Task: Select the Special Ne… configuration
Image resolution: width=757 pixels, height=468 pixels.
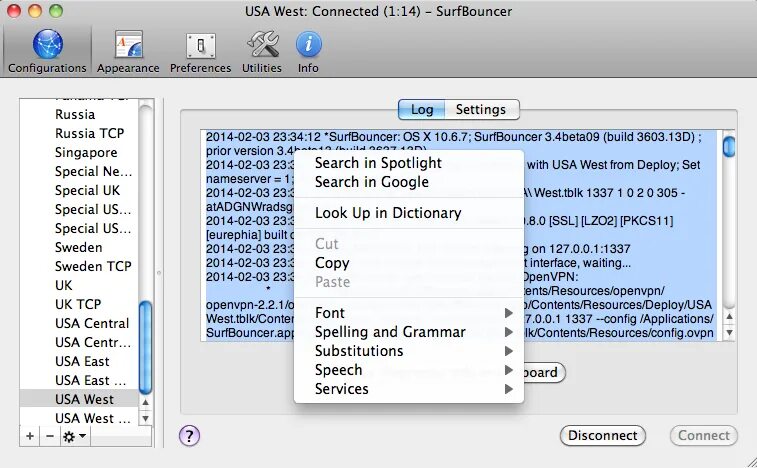Action: pos(79,171)
